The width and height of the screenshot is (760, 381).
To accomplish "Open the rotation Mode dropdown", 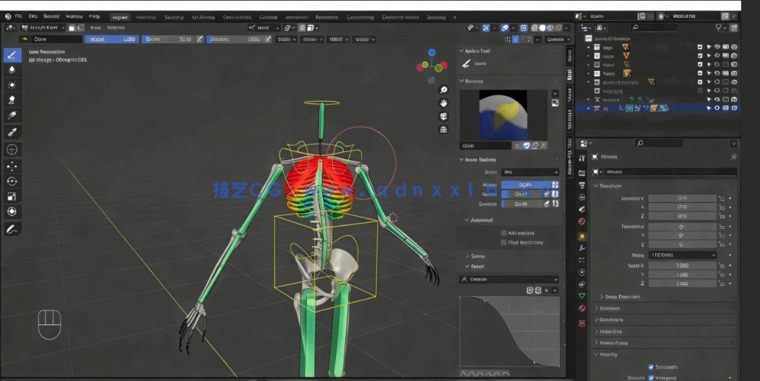I will coord(682,255).
